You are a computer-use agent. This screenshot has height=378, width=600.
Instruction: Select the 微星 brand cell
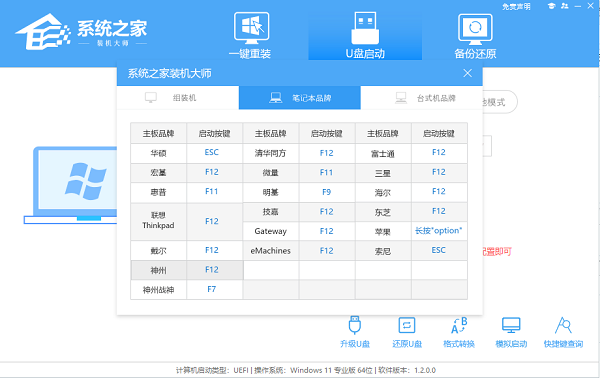coord(271,173)
